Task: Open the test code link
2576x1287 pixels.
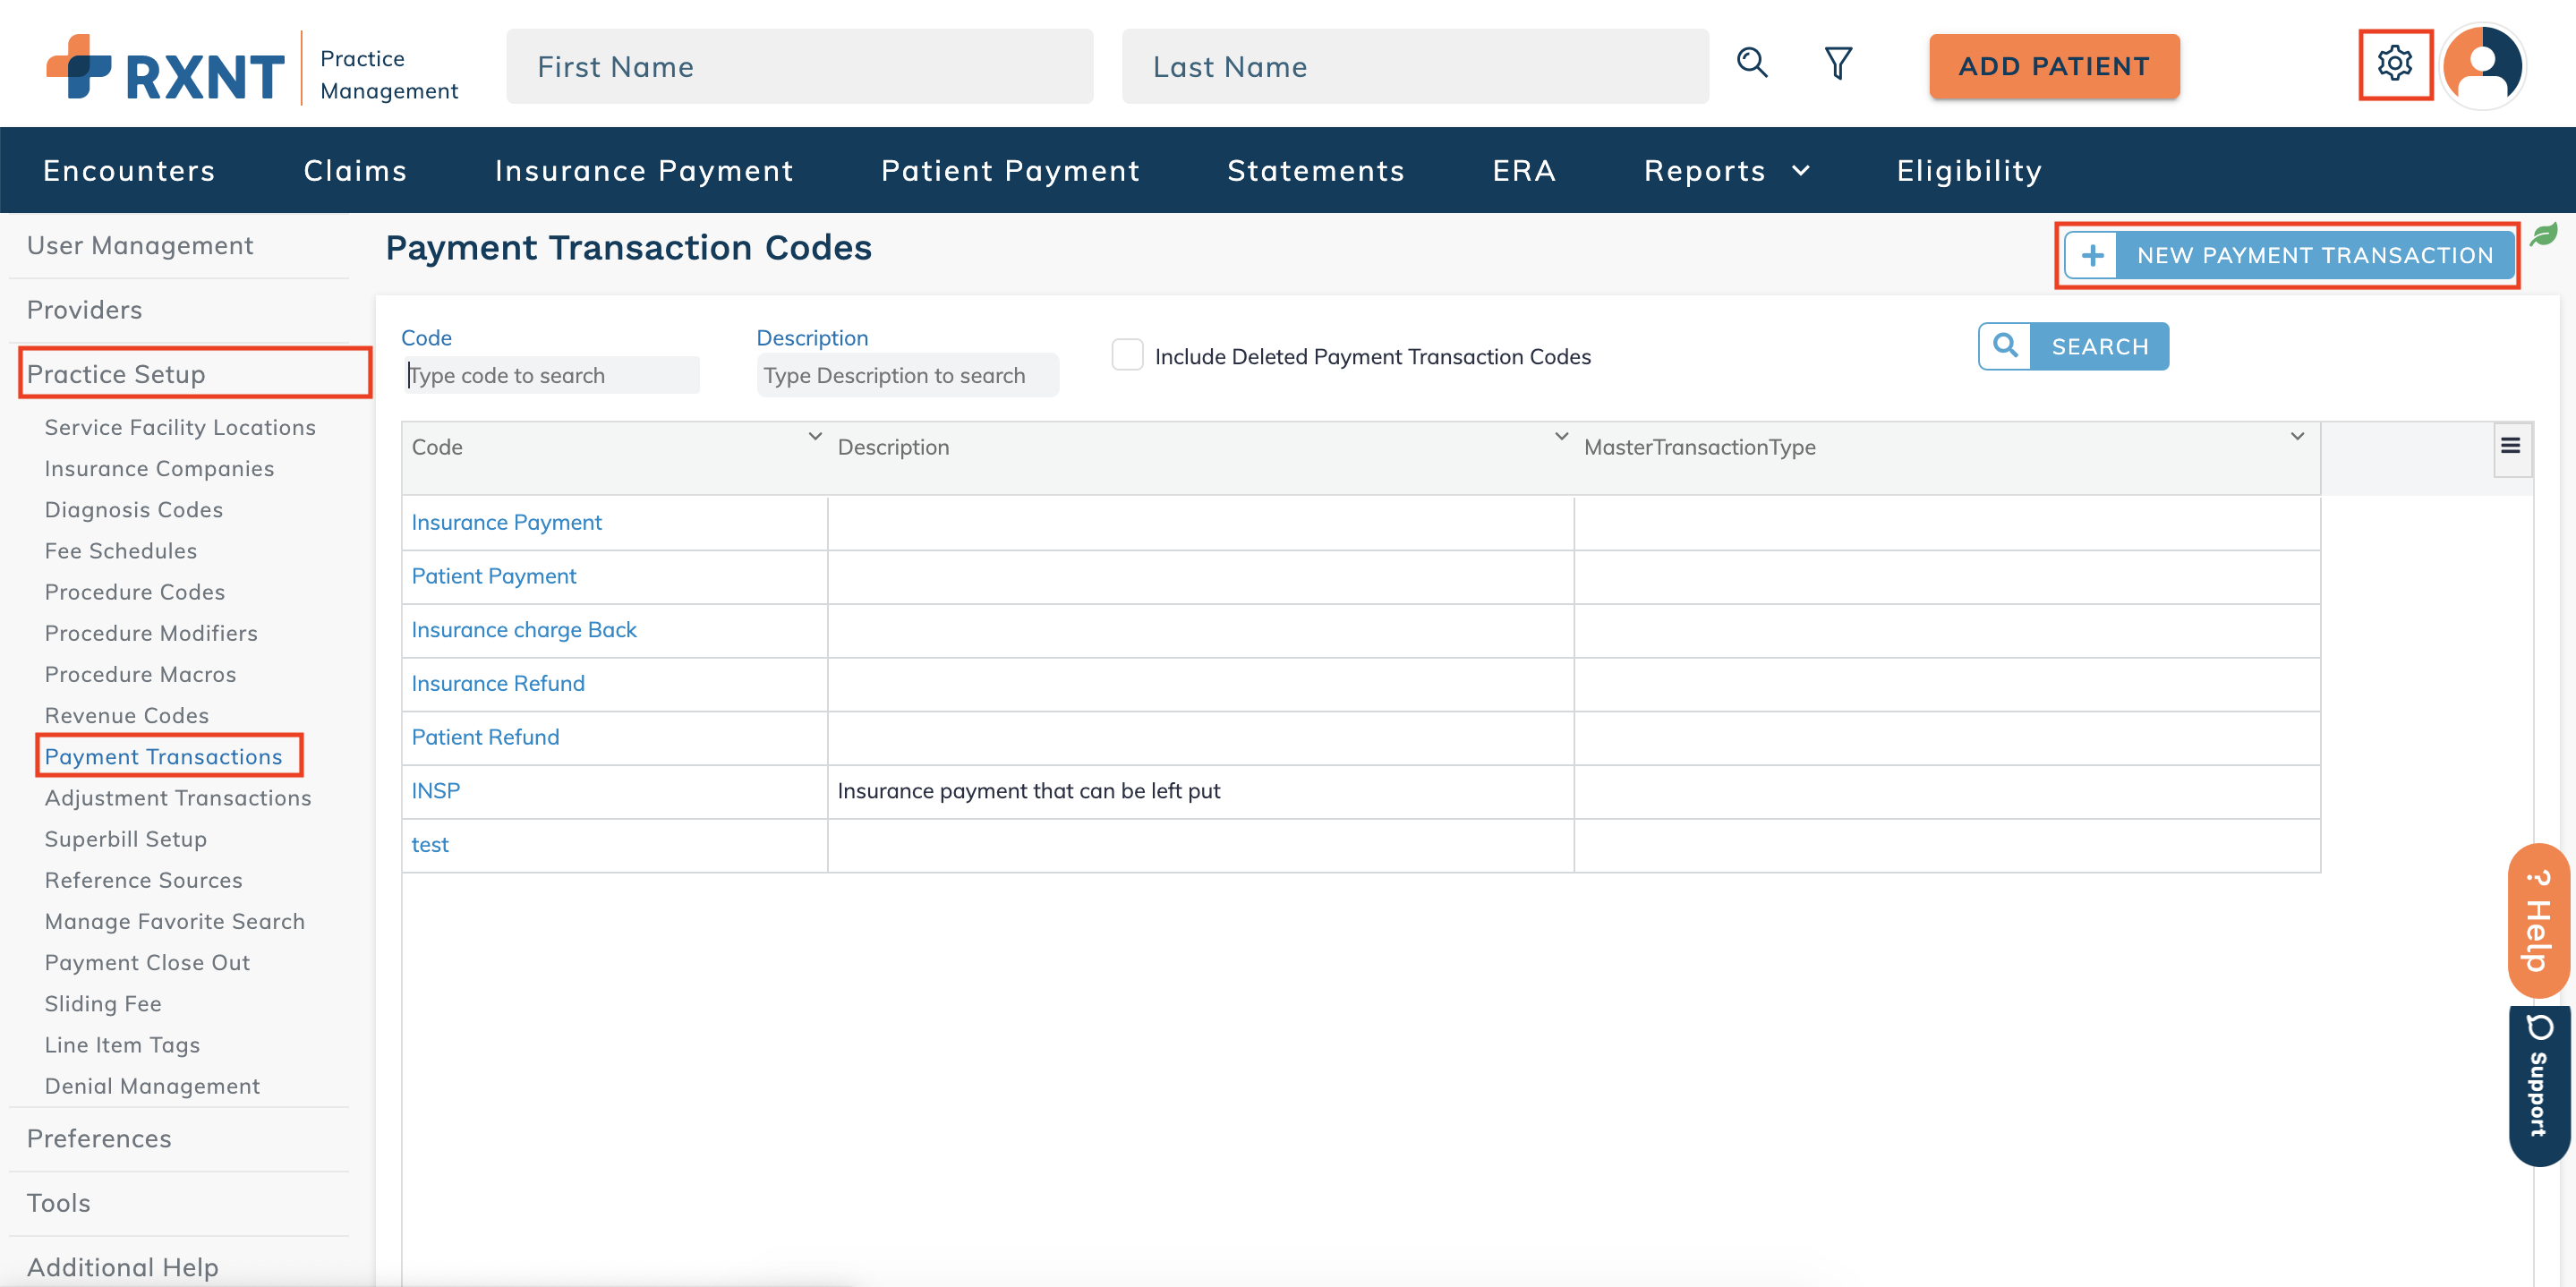Action: point(430,844)
